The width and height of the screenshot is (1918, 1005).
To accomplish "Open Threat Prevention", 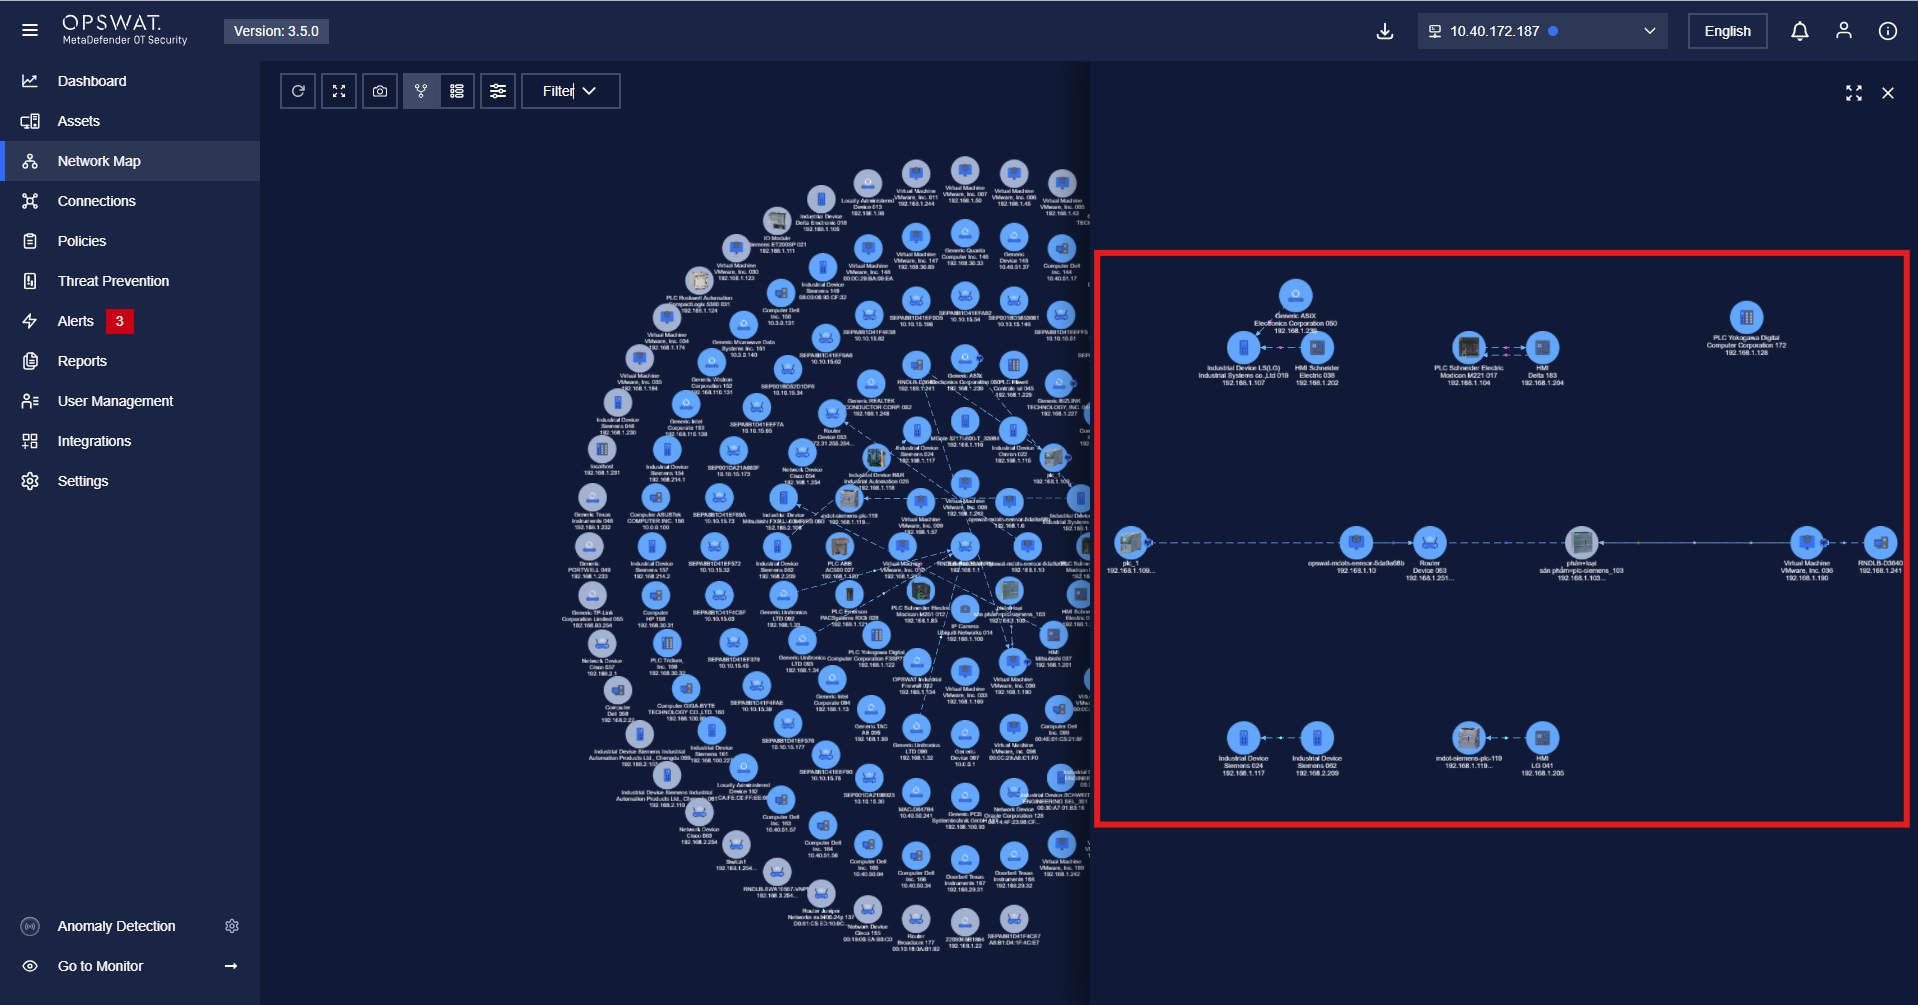I will pyautogui.click(x=130, y=281).
